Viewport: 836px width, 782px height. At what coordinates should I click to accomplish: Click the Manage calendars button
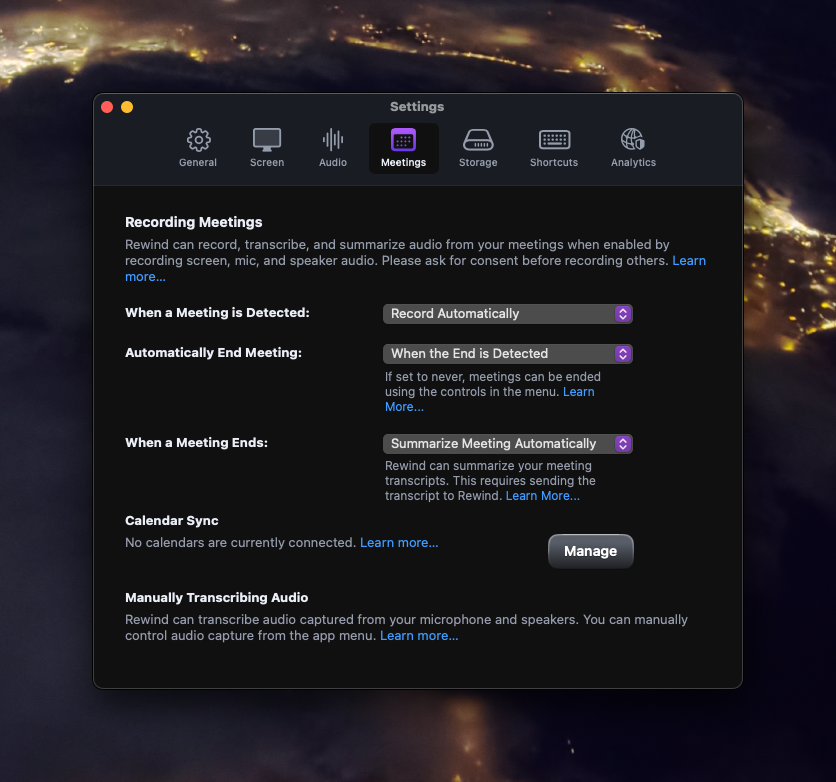[x=591, y=551]
